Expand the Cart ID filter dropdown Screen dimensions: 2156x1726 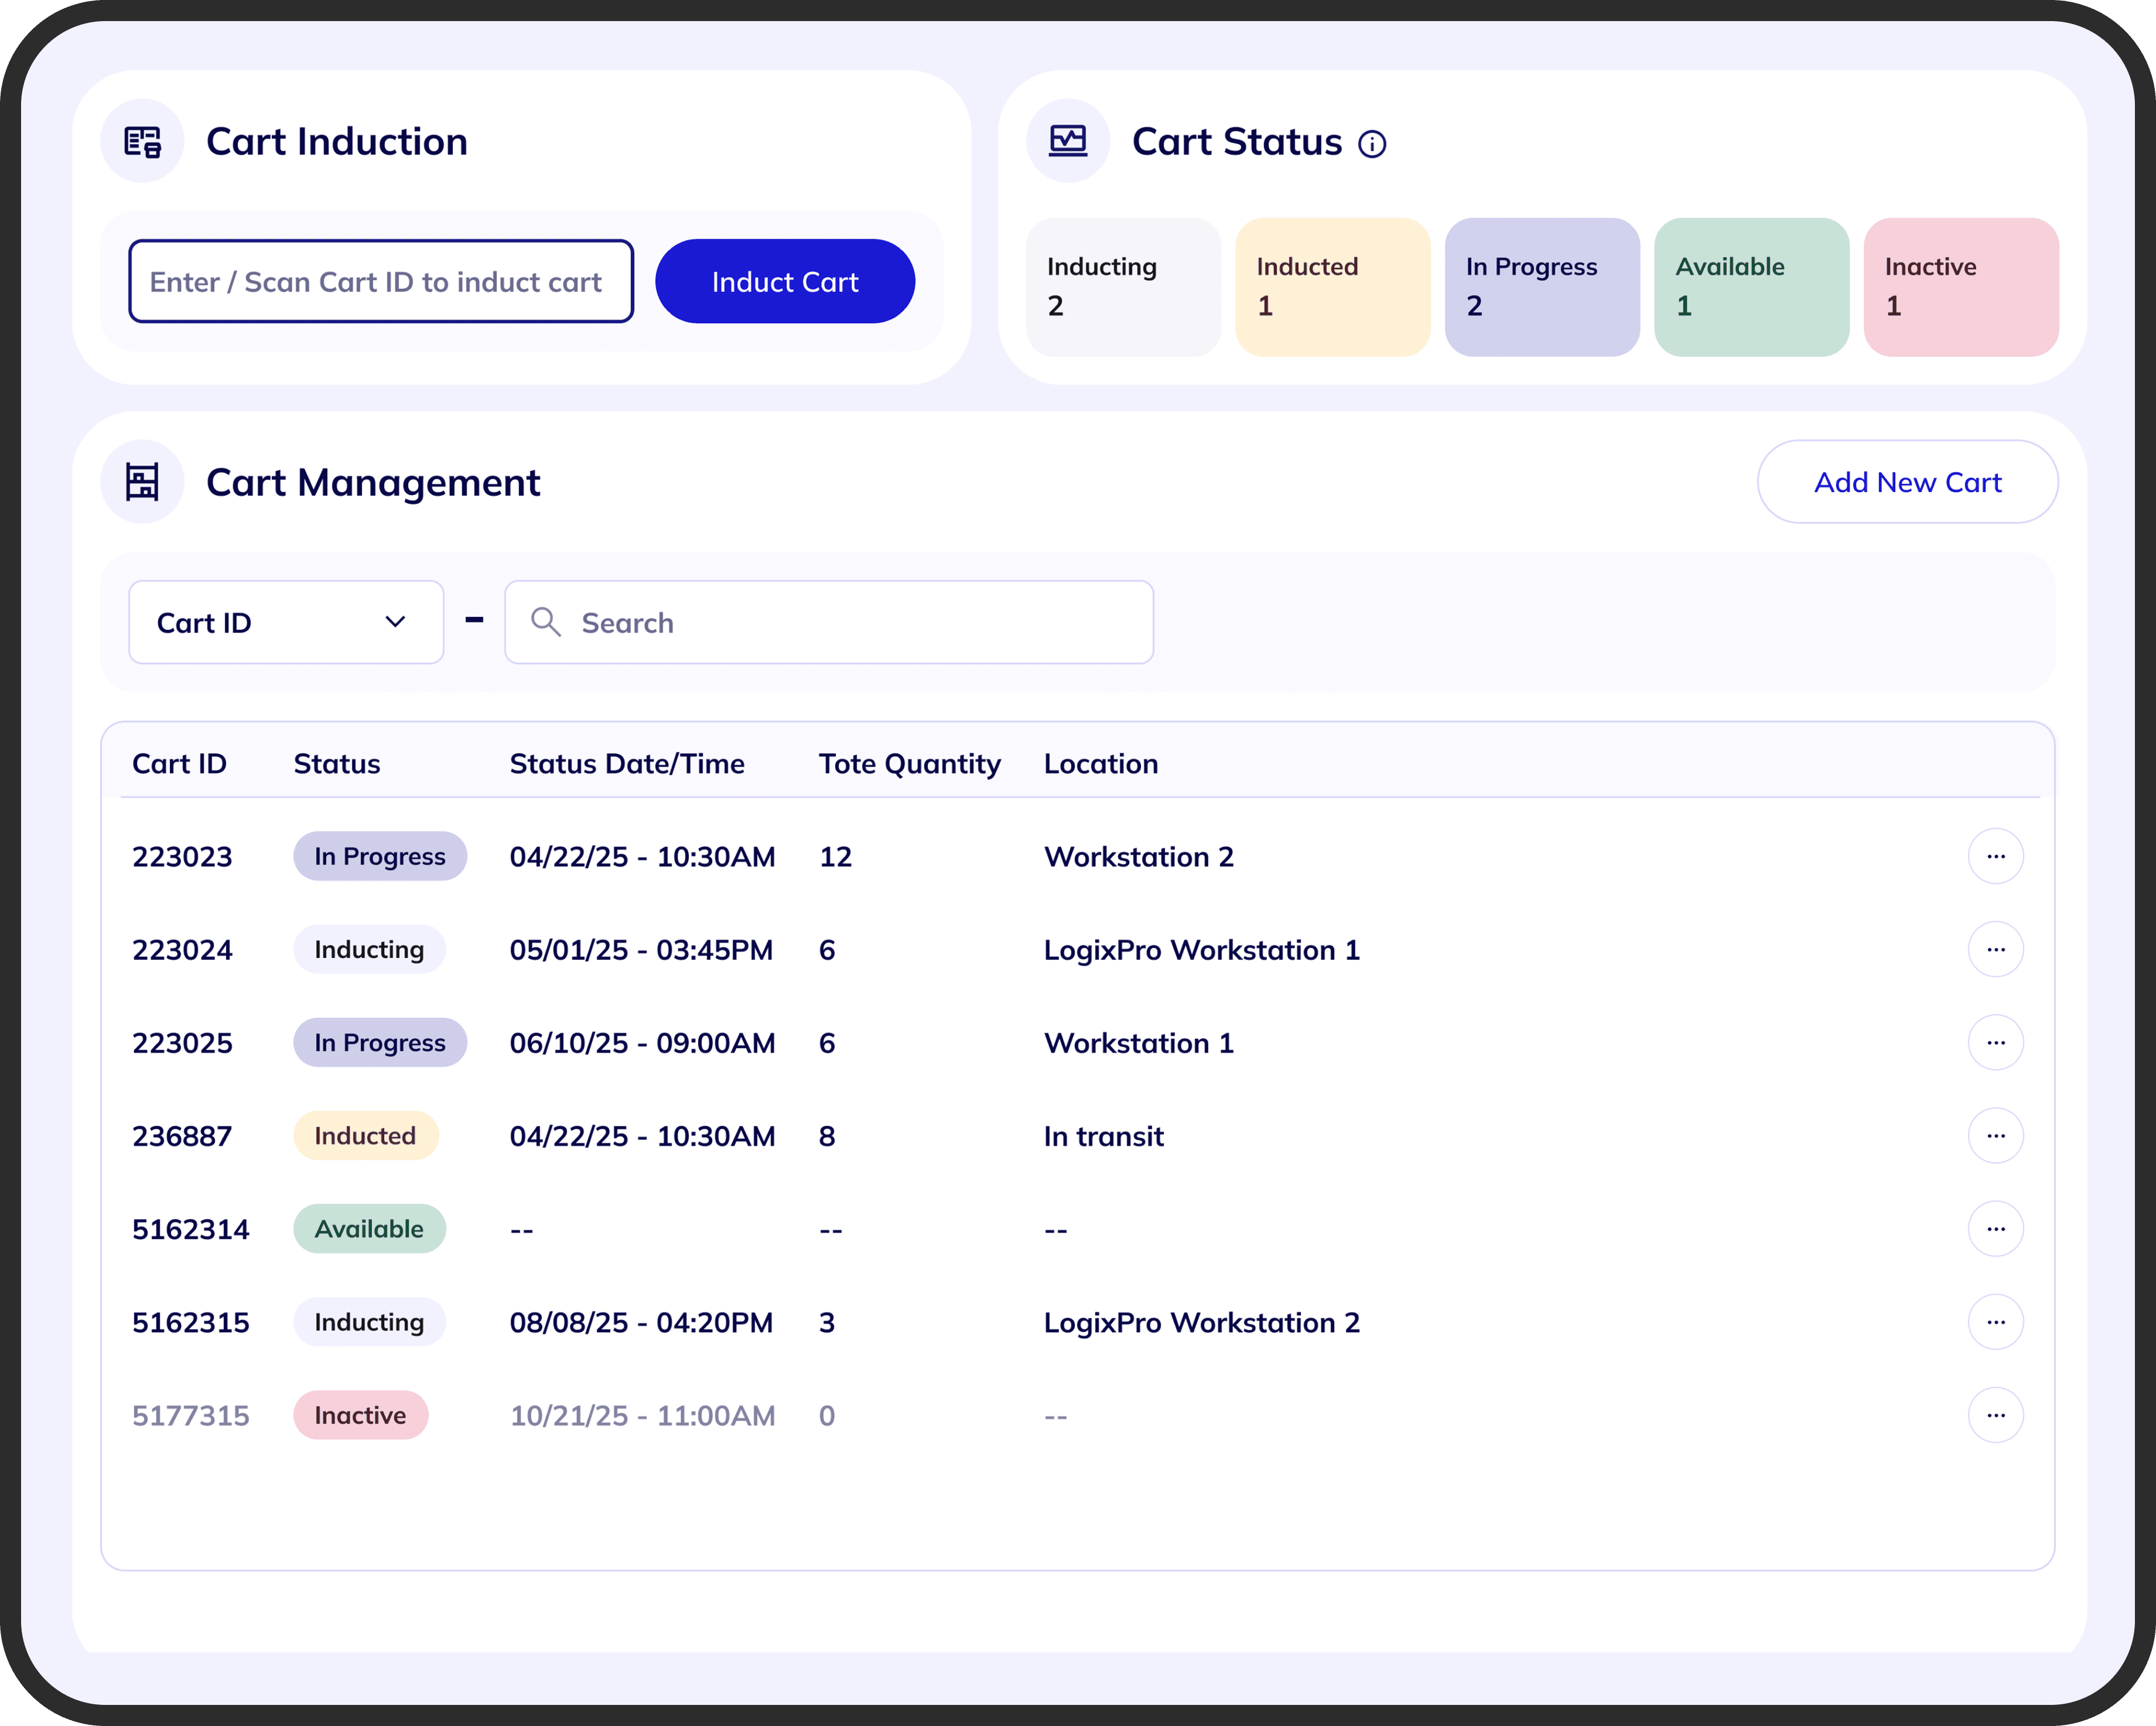286,622
